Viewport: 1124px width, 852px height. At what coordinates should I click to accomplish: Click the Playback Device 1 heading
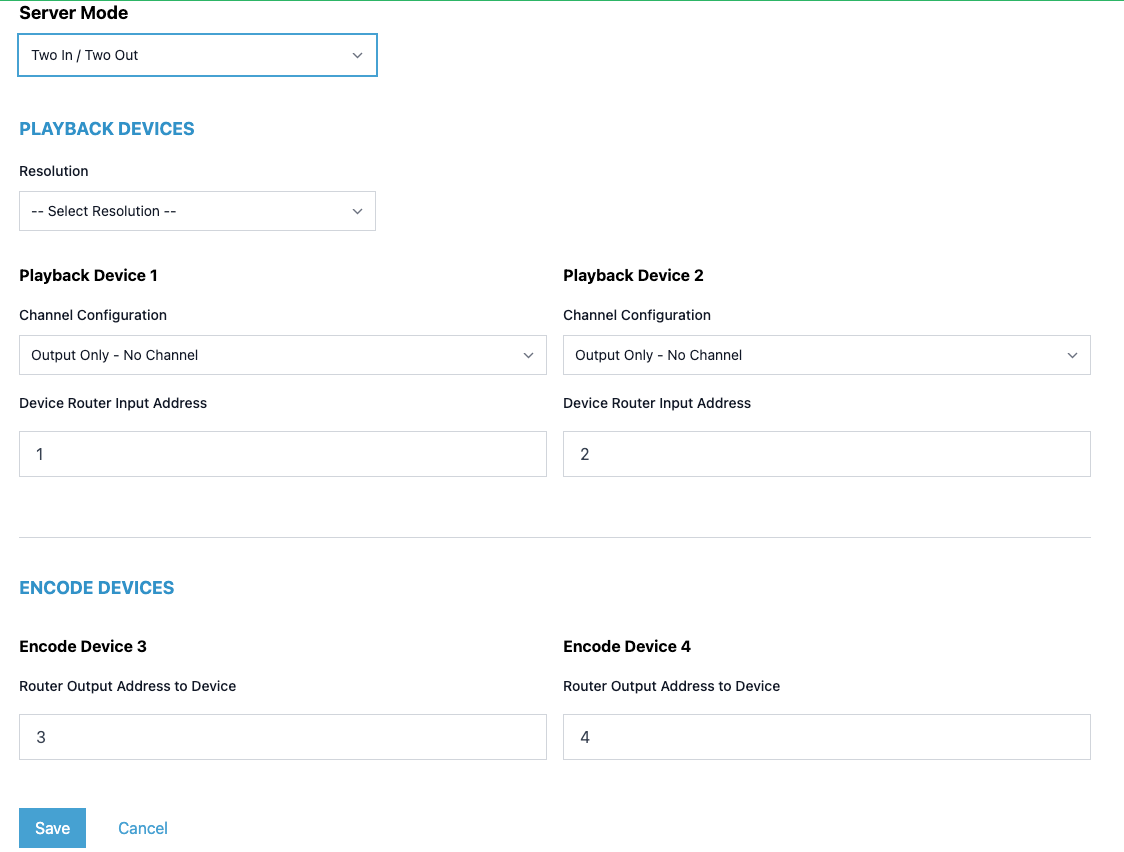click(86, 275)
